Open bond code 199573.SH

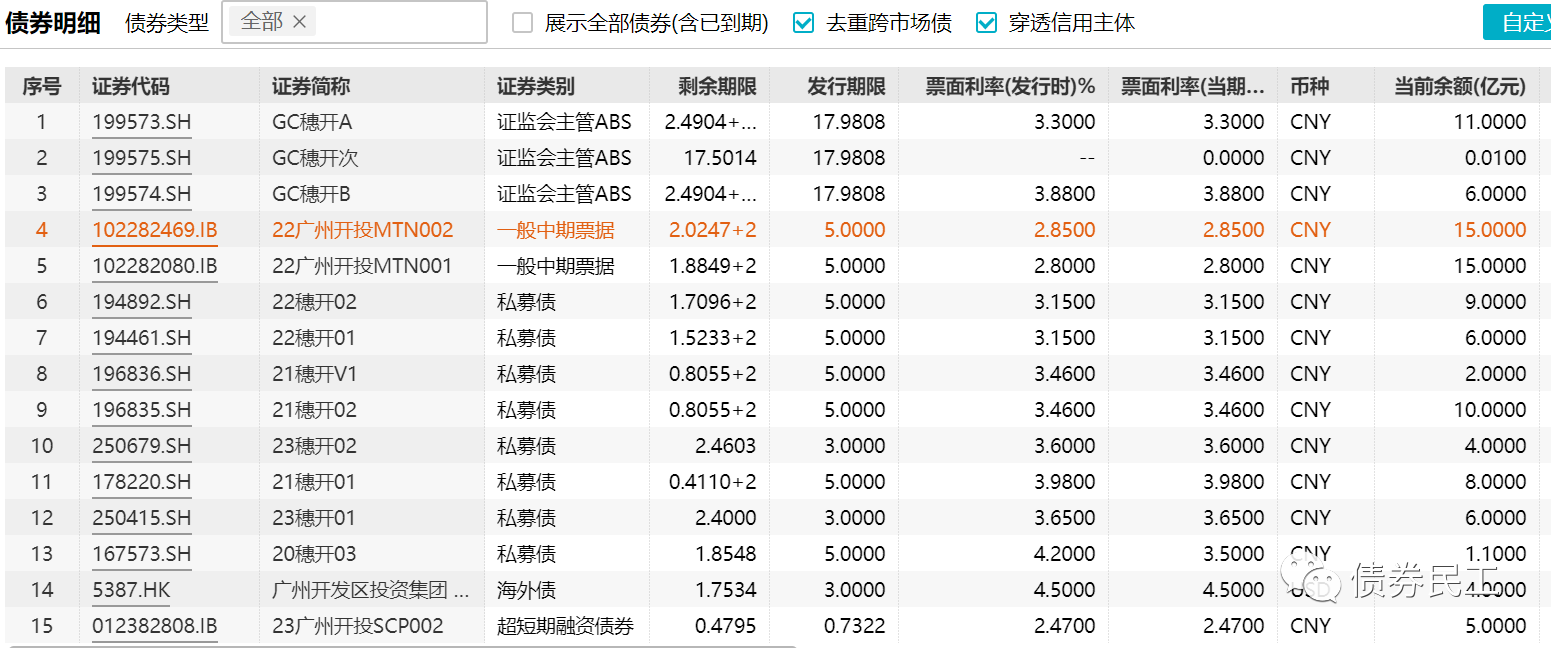pos(141,122)
